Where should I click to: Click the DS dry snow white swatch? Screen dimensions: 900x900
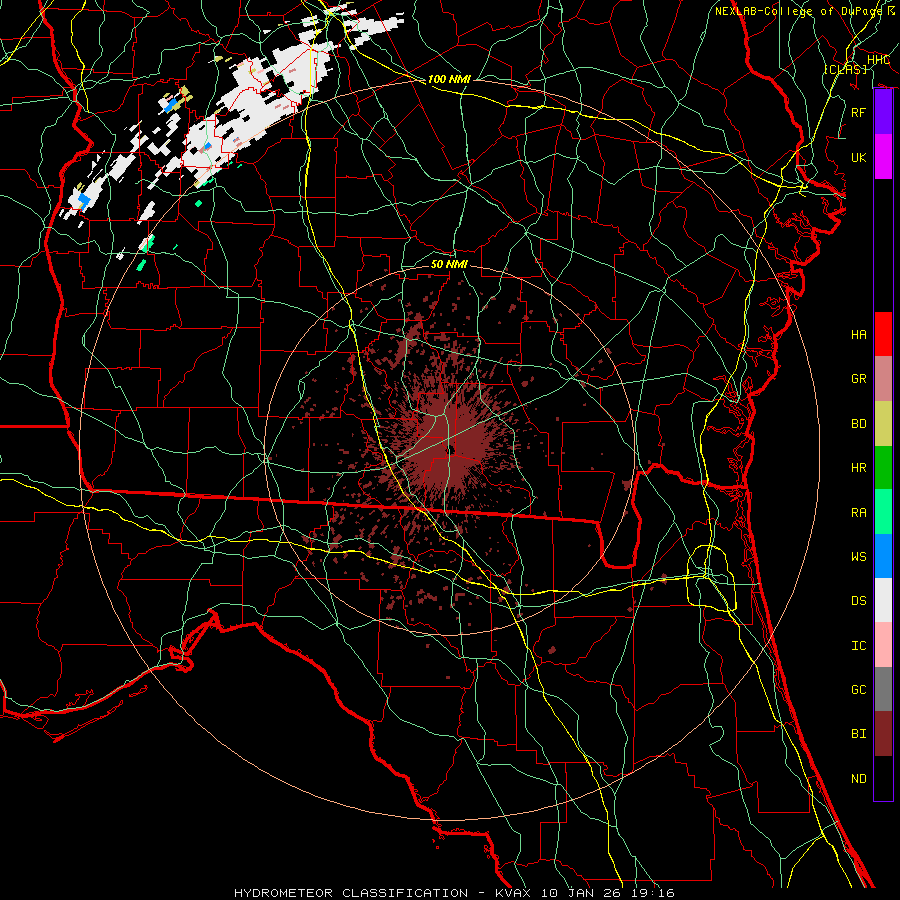(x=883, y=600)
